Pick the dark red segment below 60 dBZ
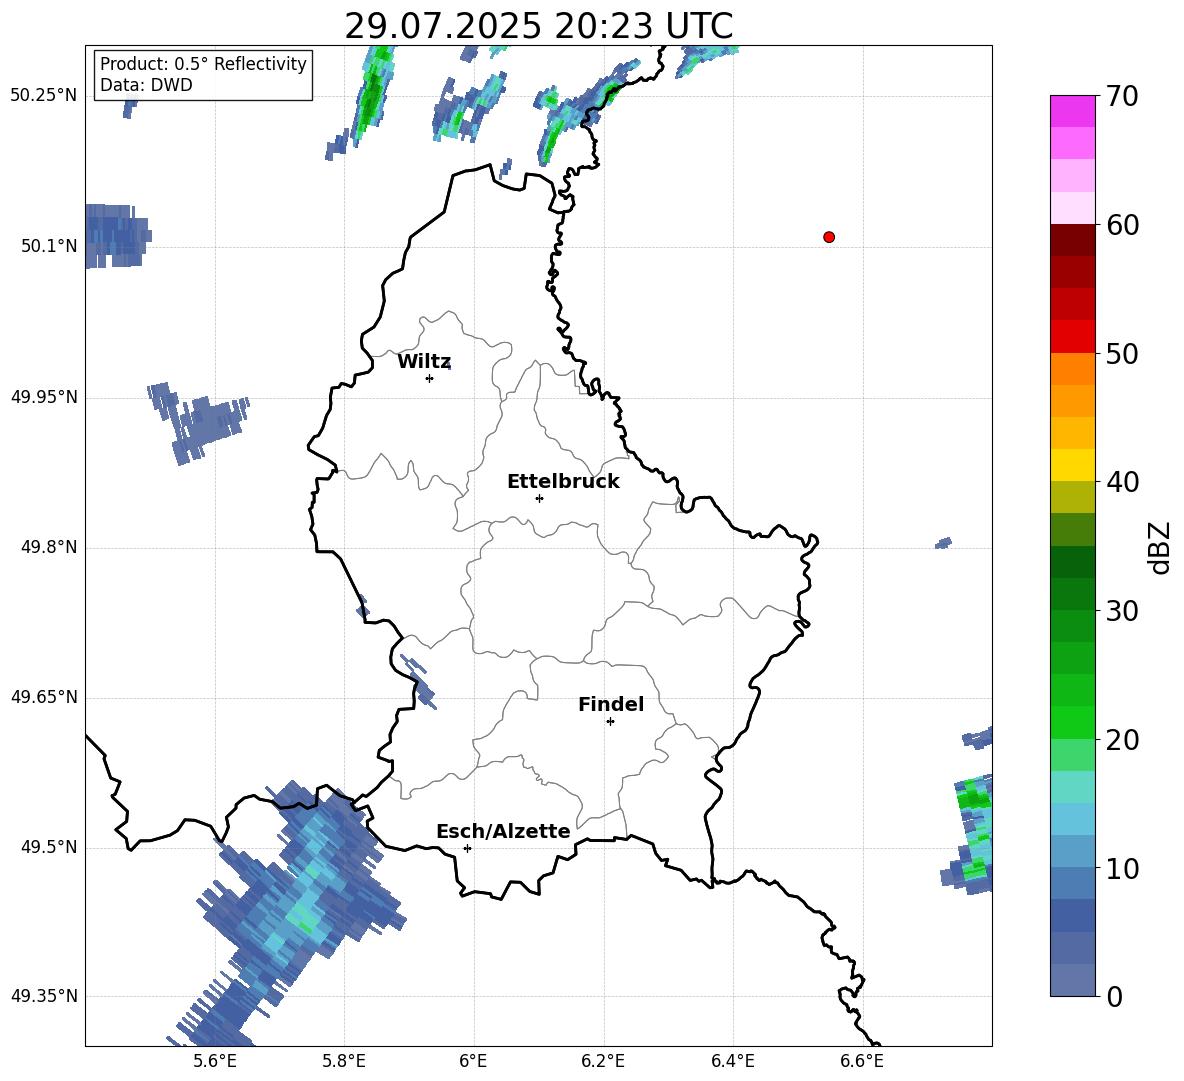Screen dimensions: 1184x1081 [1072, 240]
